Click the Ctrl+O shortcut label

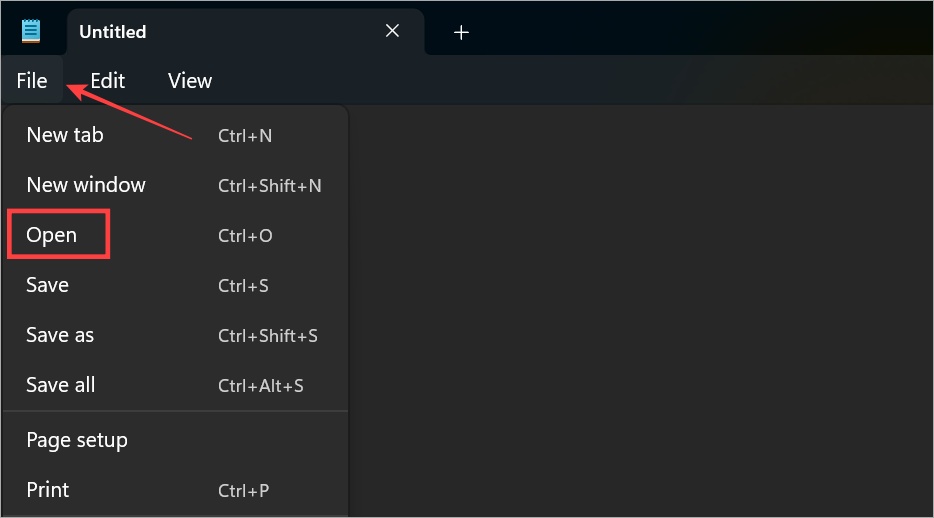pos(245,236)
